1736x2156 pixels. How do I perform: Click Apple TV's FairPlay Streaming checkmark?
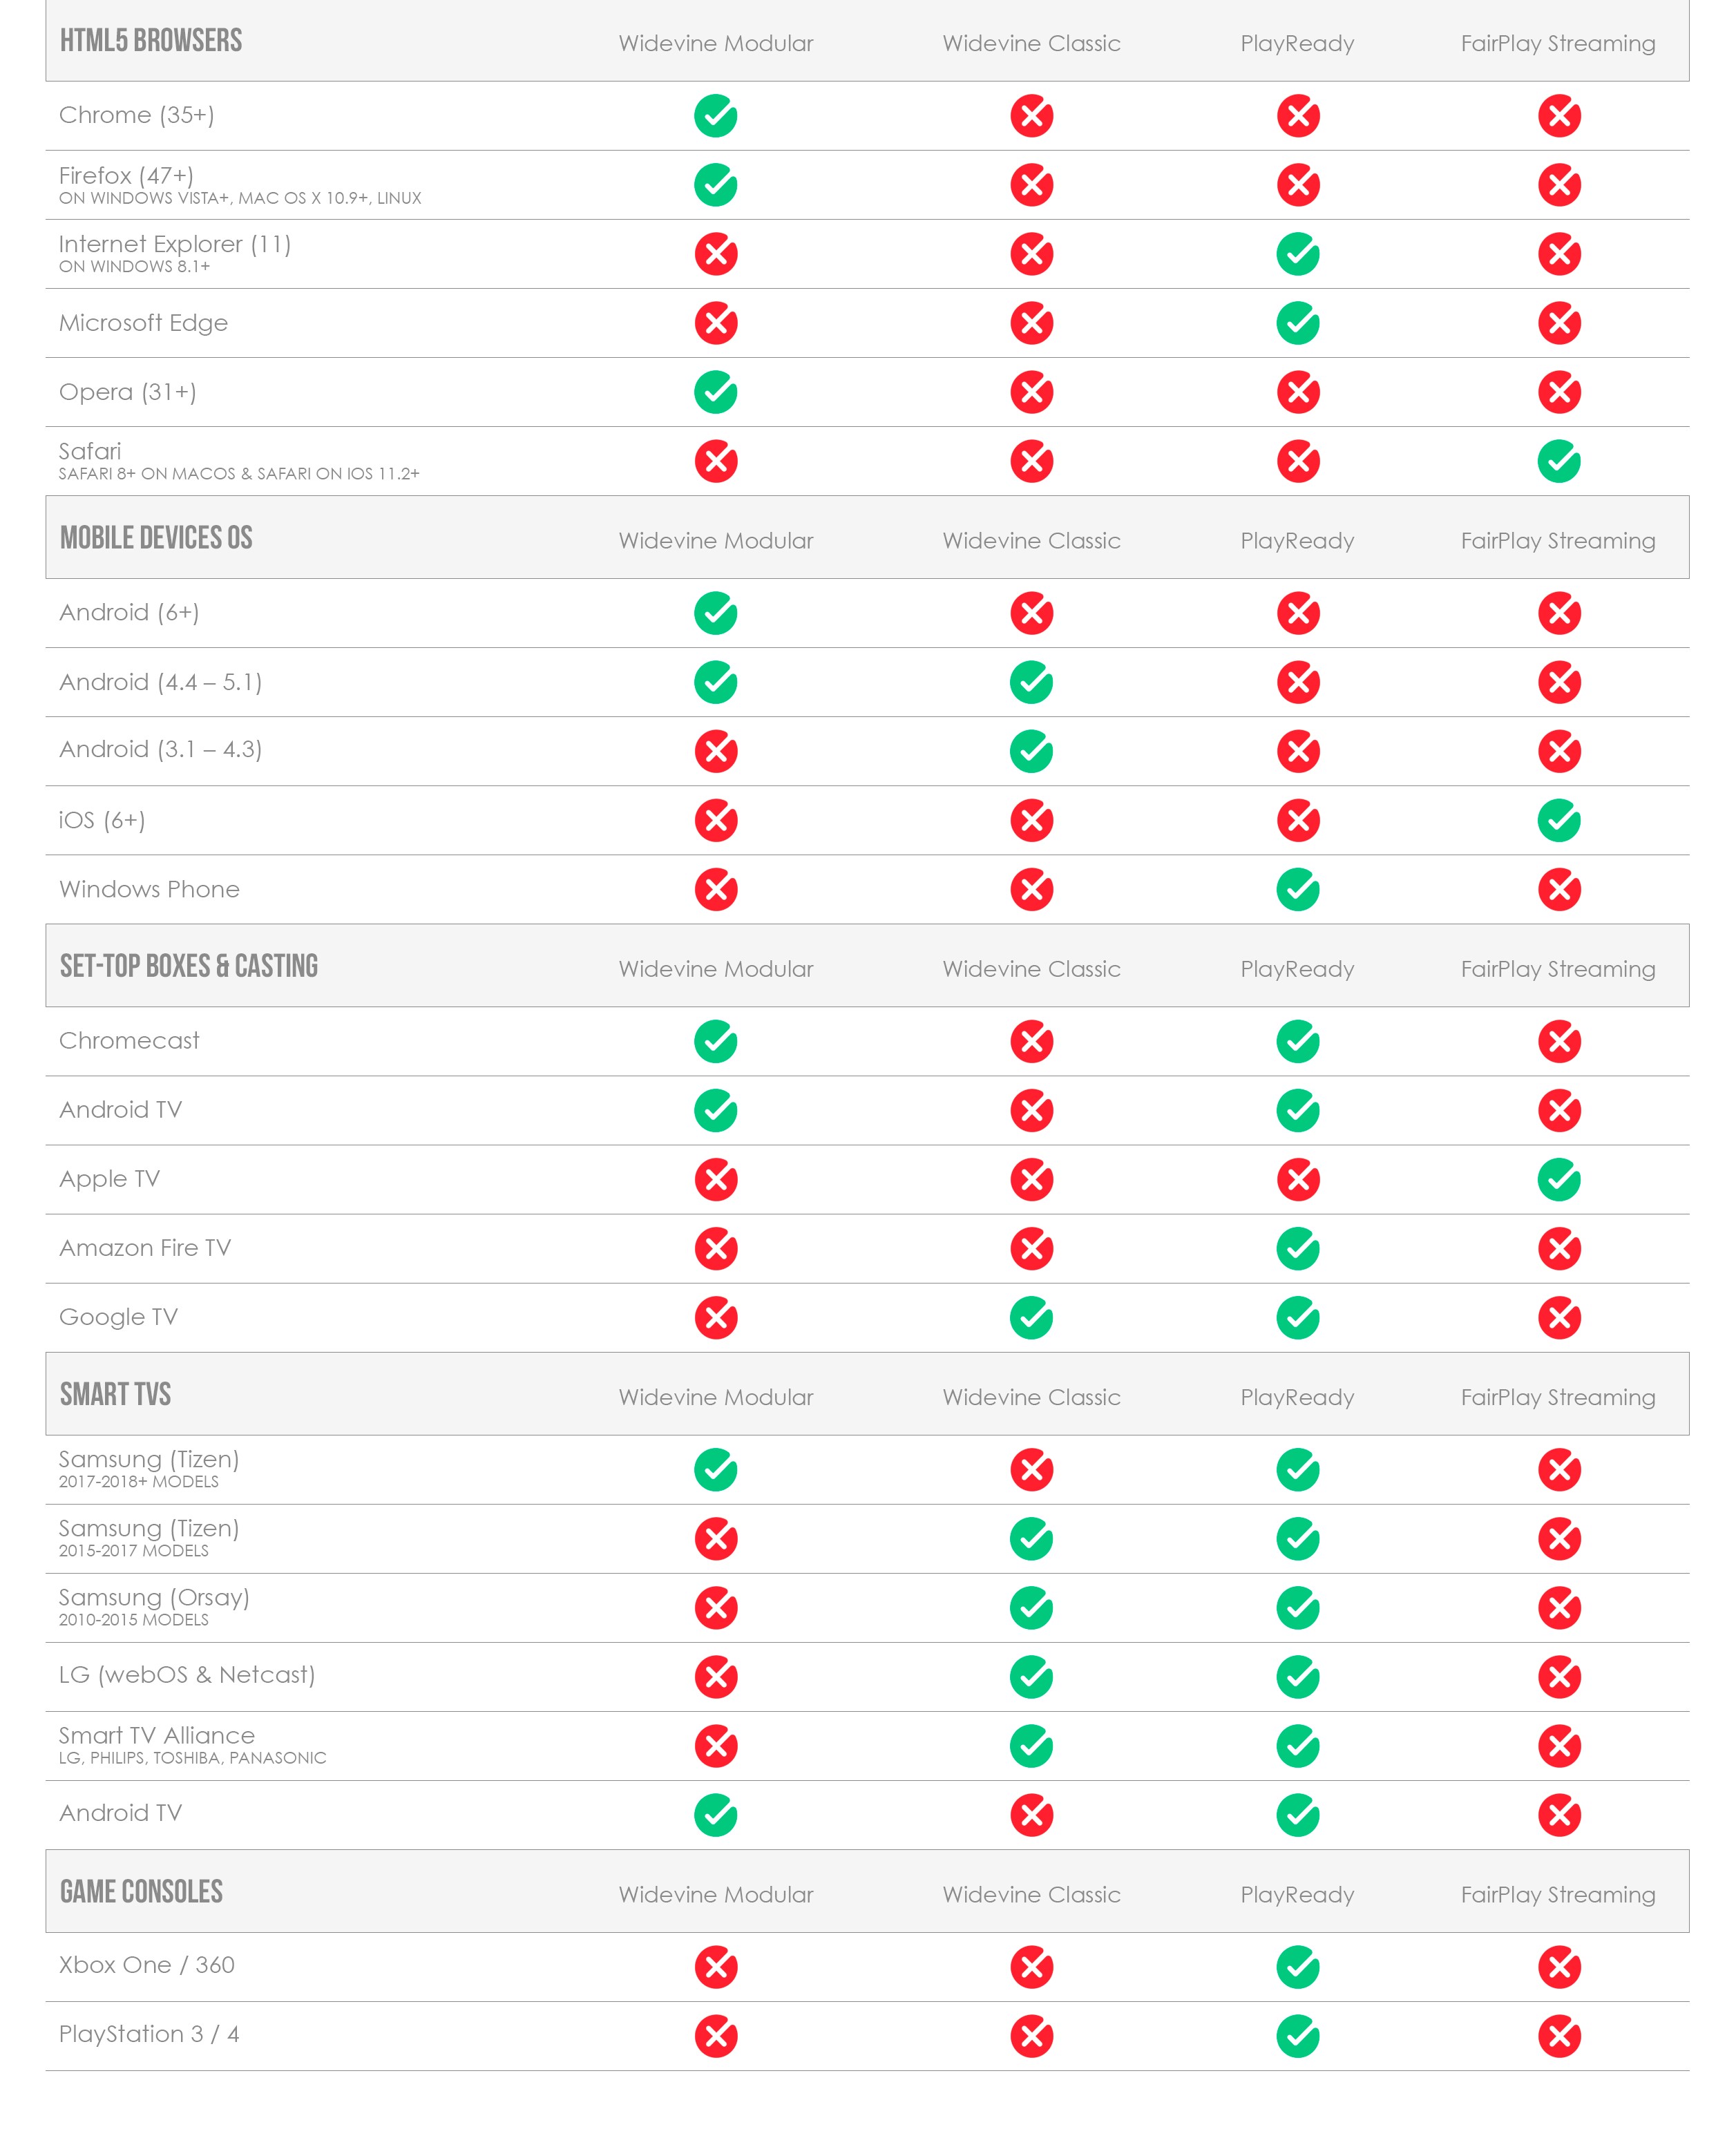(x=1559, y=1179)
